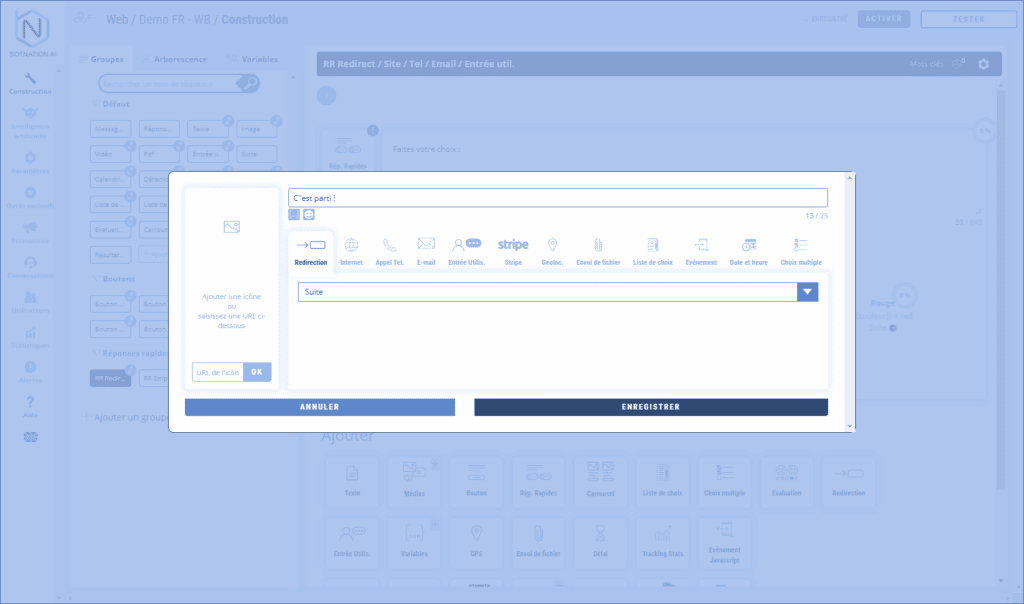
Task: Open the emoji picker below the text field
Action: [309, 214]
